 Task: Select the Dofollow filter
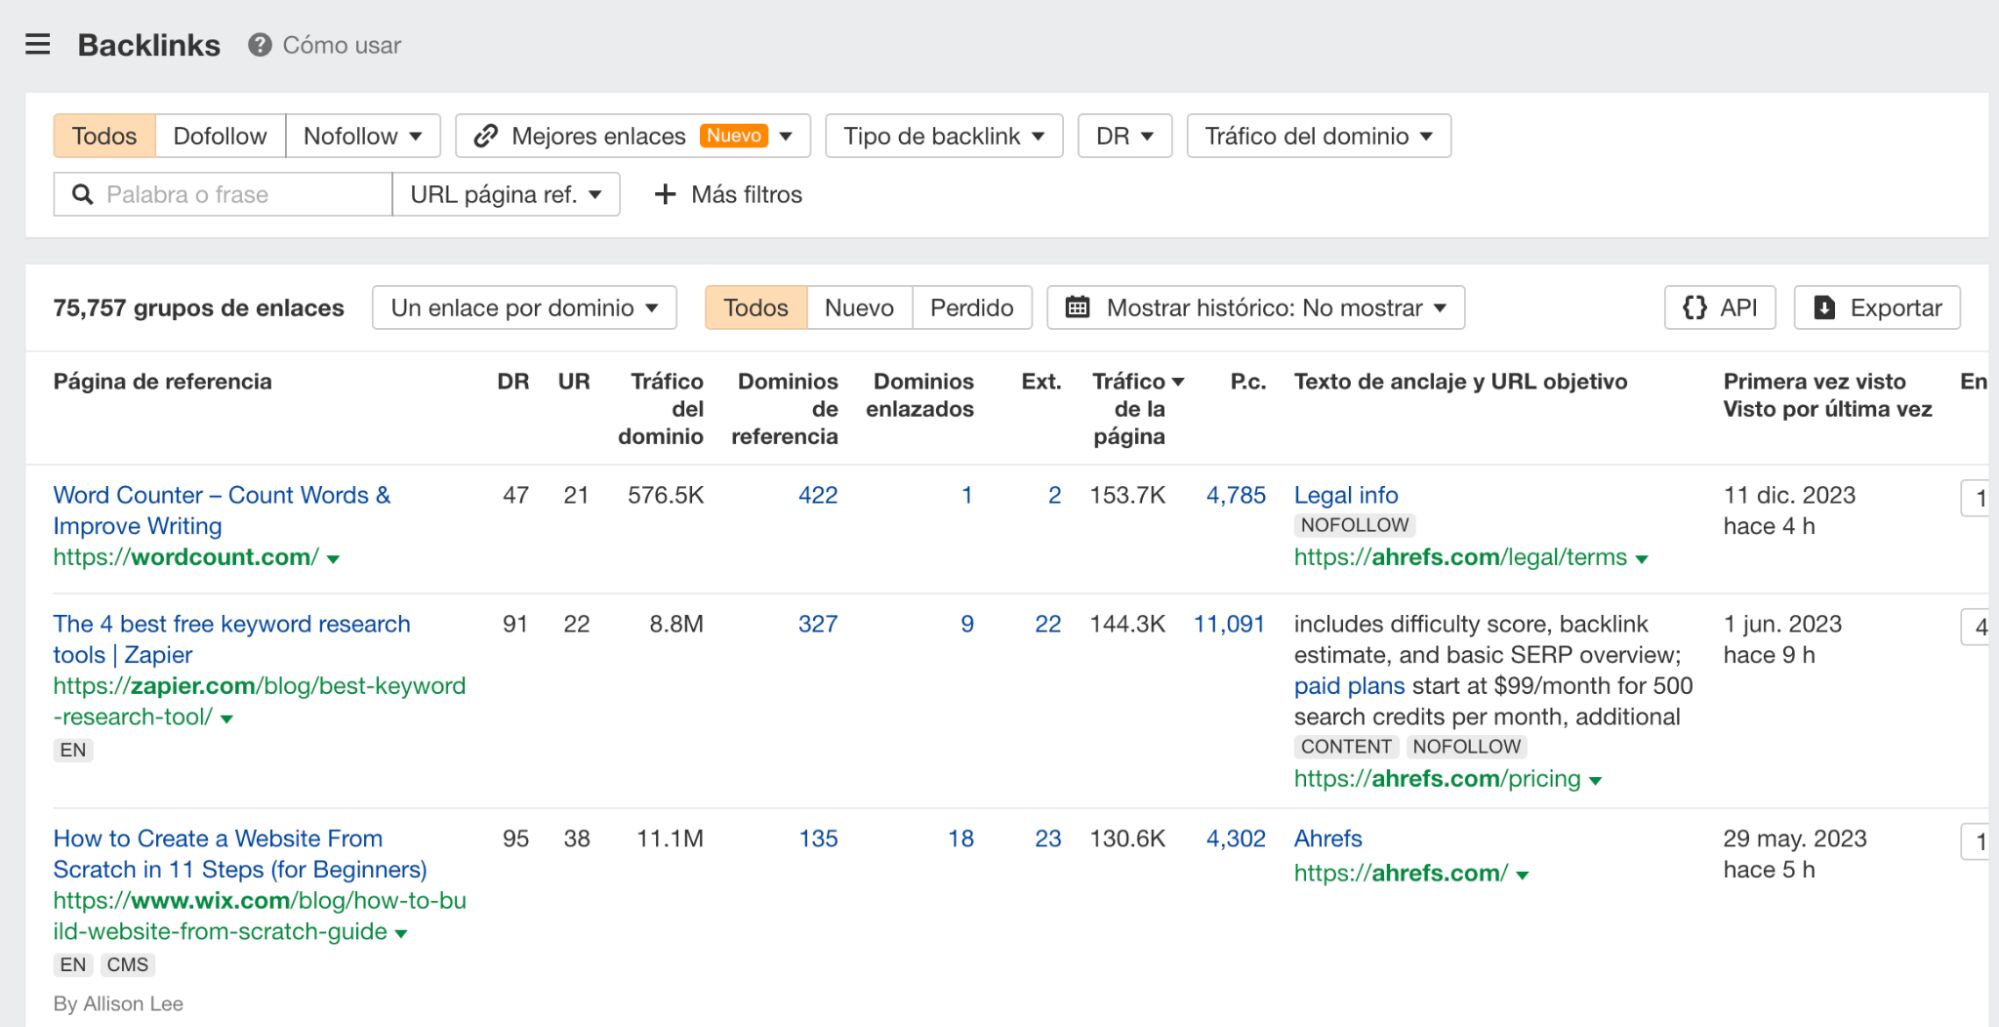221,135
